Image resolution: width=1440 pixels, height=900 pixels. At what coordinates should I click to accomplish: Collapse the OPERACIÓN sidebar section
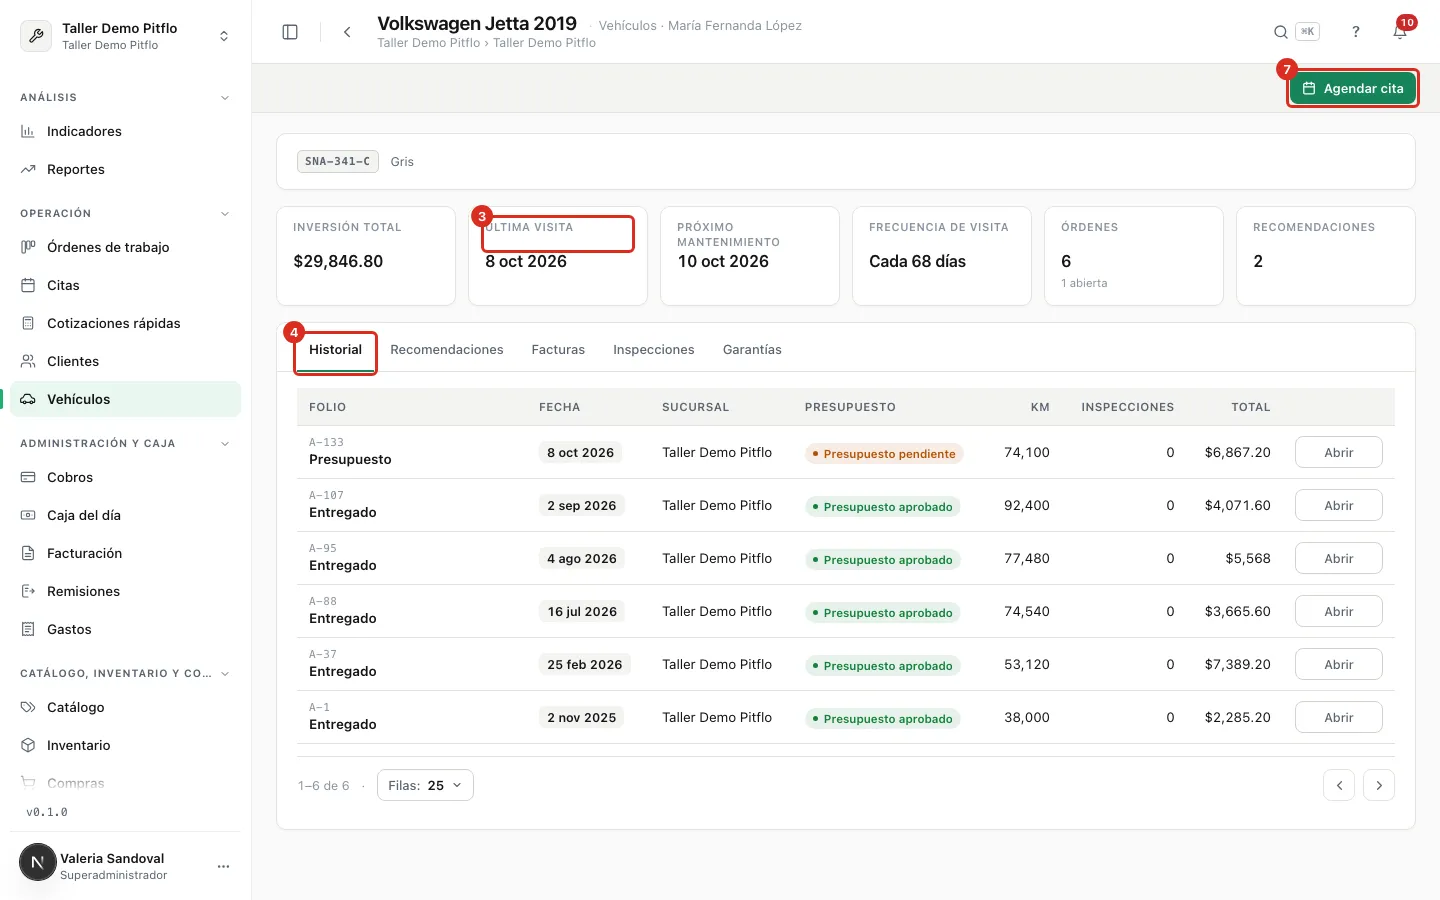pos(225,214)
